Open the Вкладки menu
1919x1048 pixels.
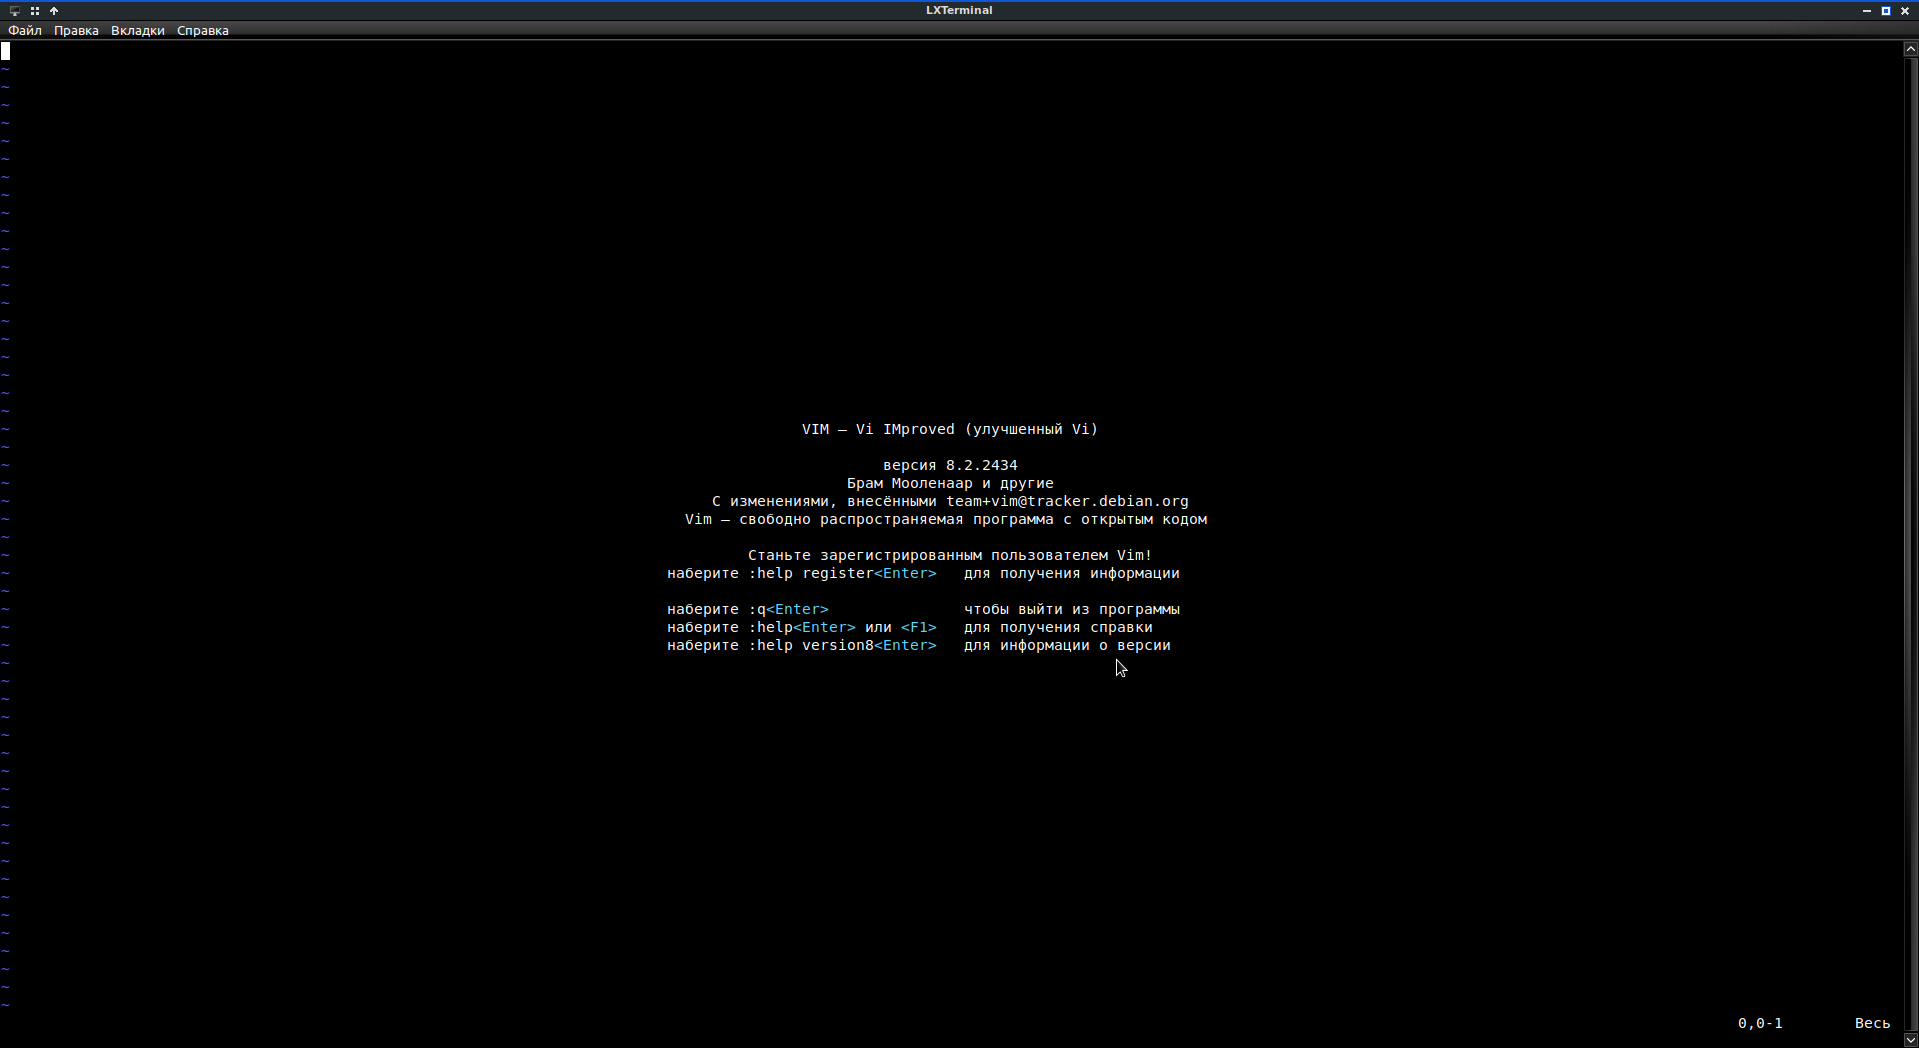[138, 31]
